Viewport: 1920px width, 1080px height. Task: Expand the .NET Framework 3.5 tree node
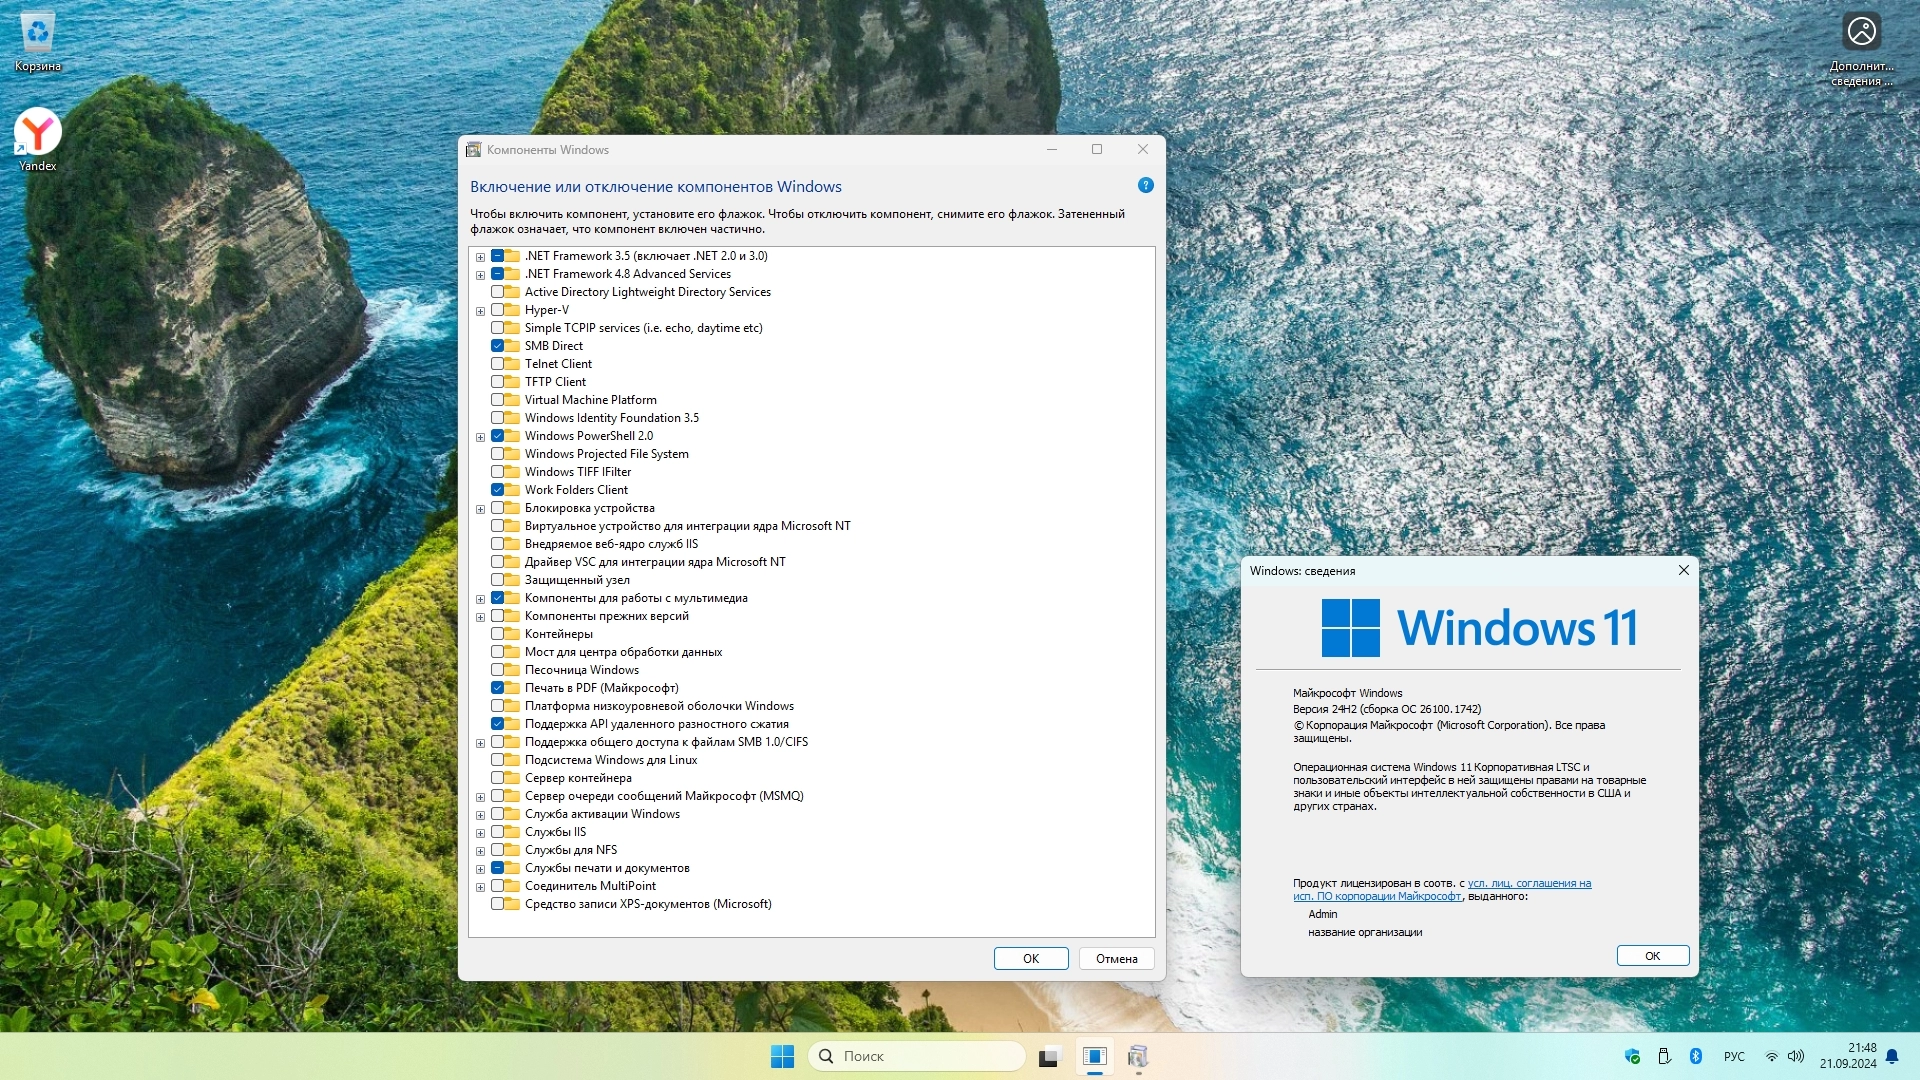click(480, 257)
